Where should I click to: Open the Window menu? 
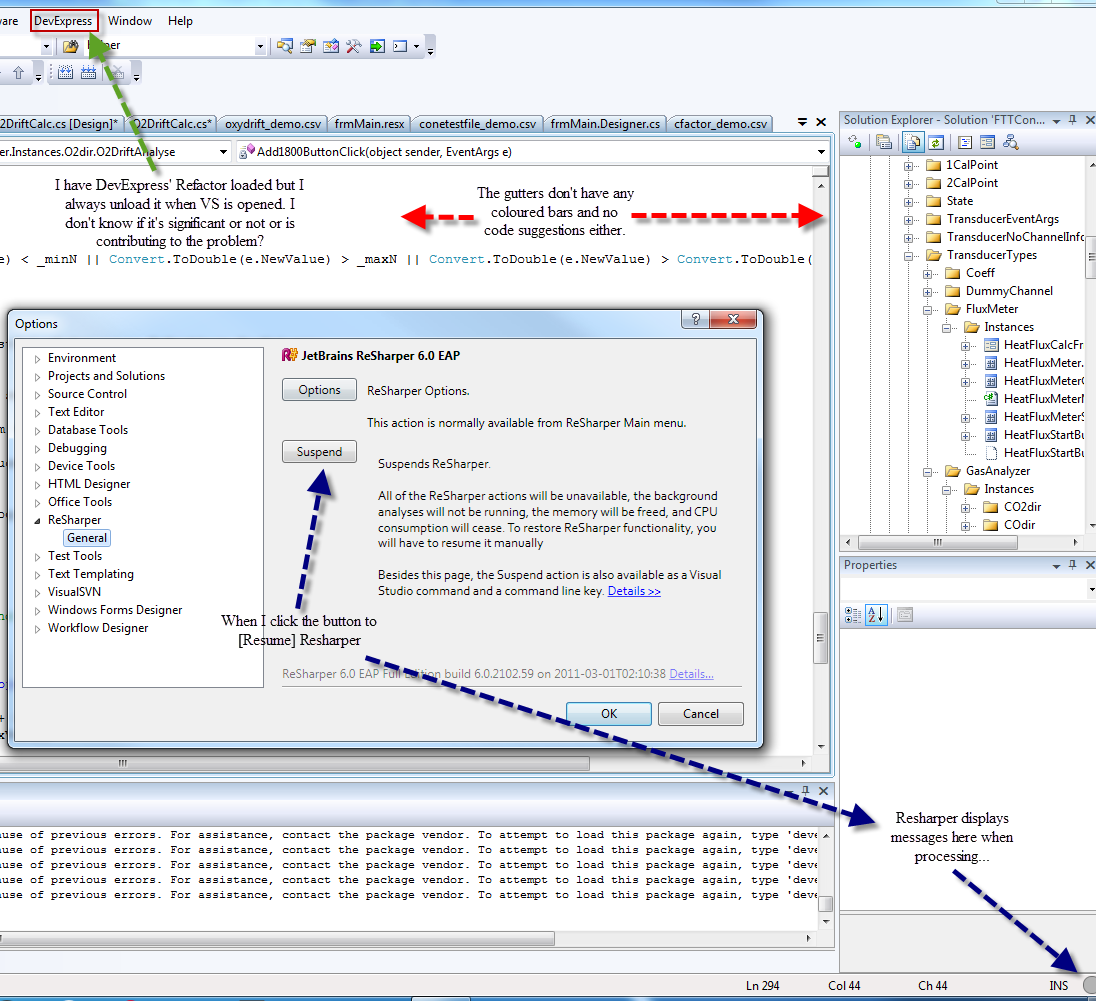[130, 21]
